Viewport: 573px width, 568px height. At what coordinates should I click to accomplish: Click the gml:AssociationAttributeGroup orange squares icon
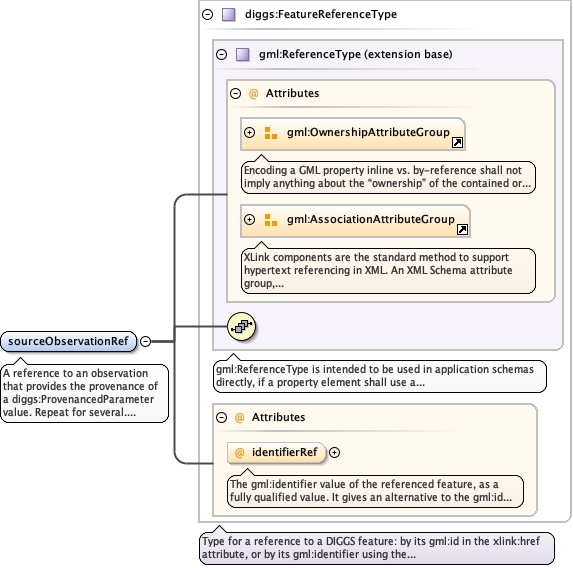tap(270, 220)
